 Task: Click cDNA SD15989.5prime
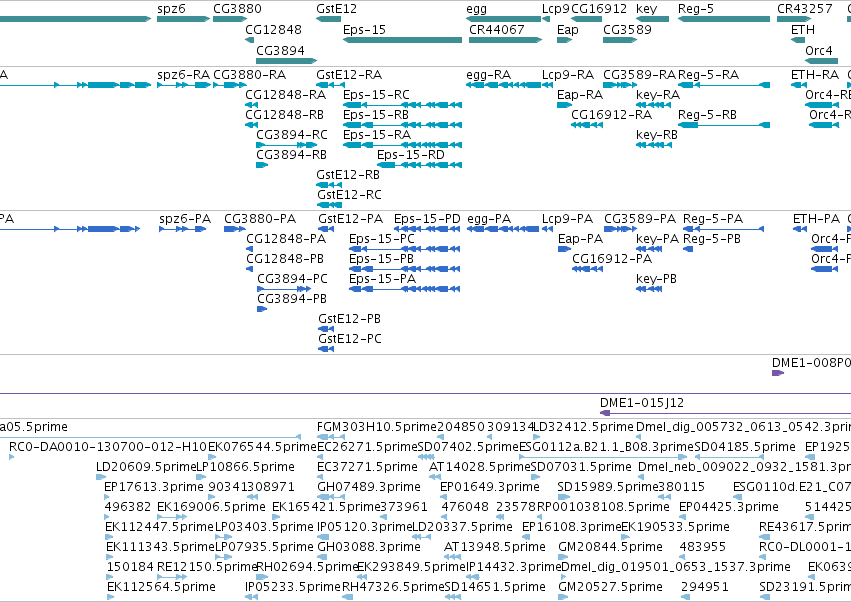pos(563,497)
